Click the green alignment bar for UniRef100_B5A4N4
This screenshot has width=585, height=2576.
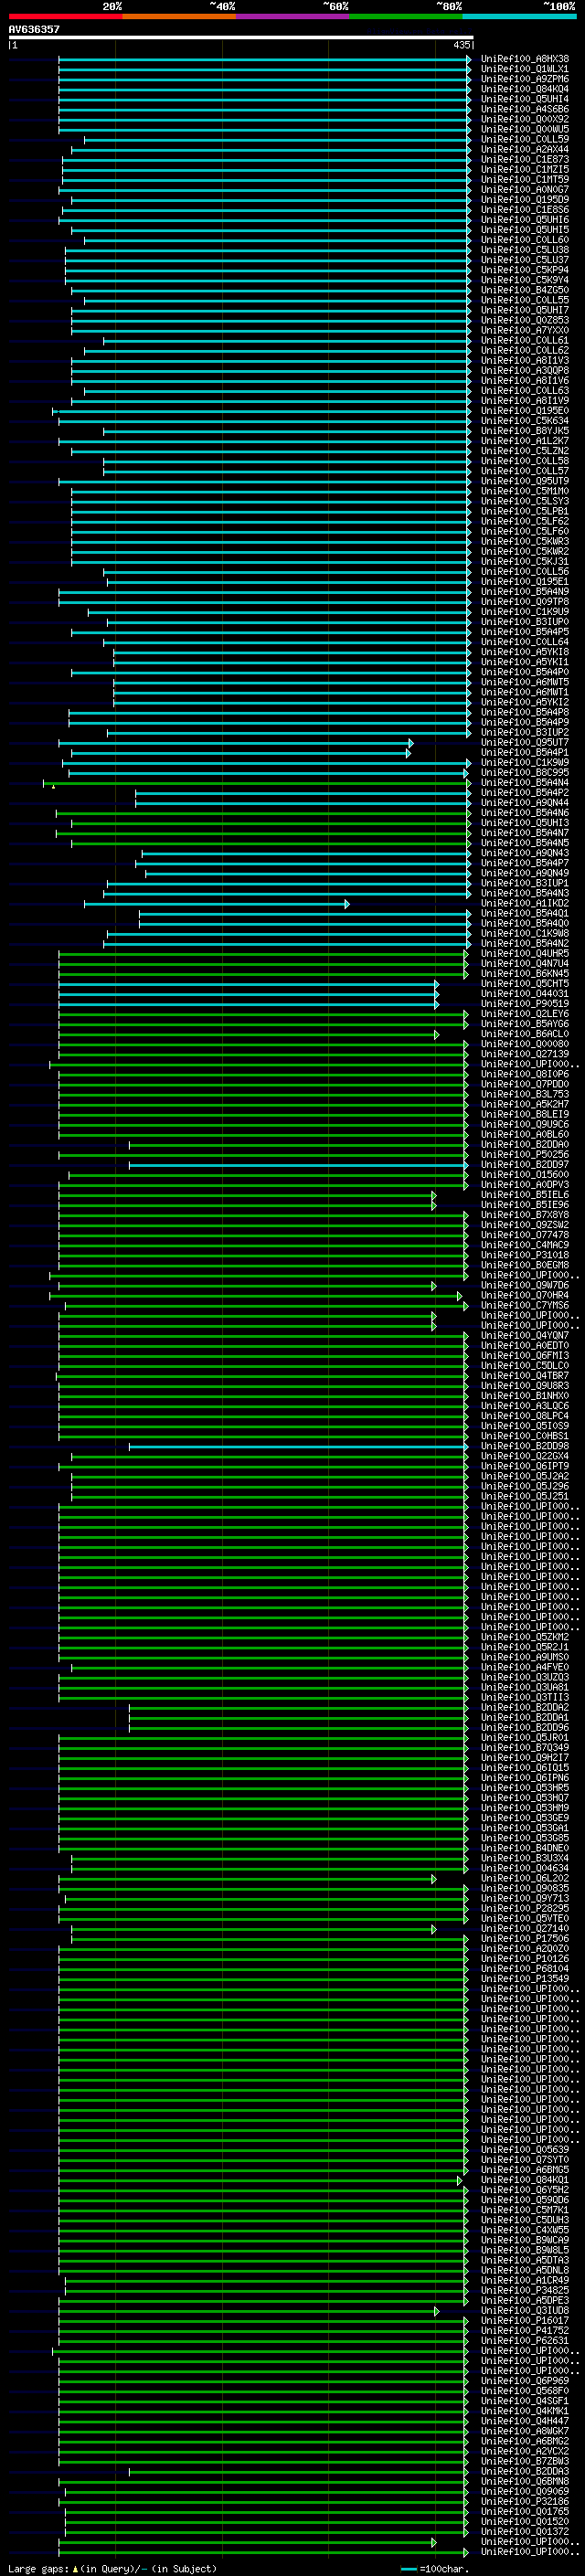tap(257, 783)
